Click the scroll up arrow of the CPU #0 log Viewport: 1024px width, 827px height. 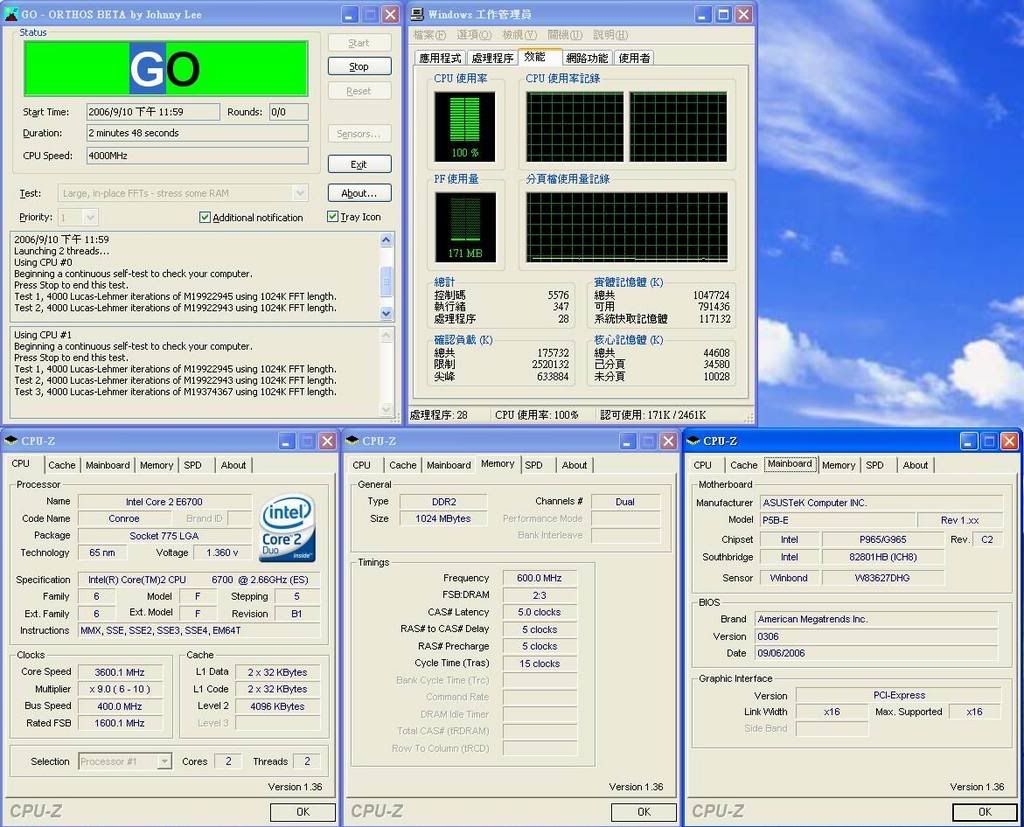click(386, 240)
